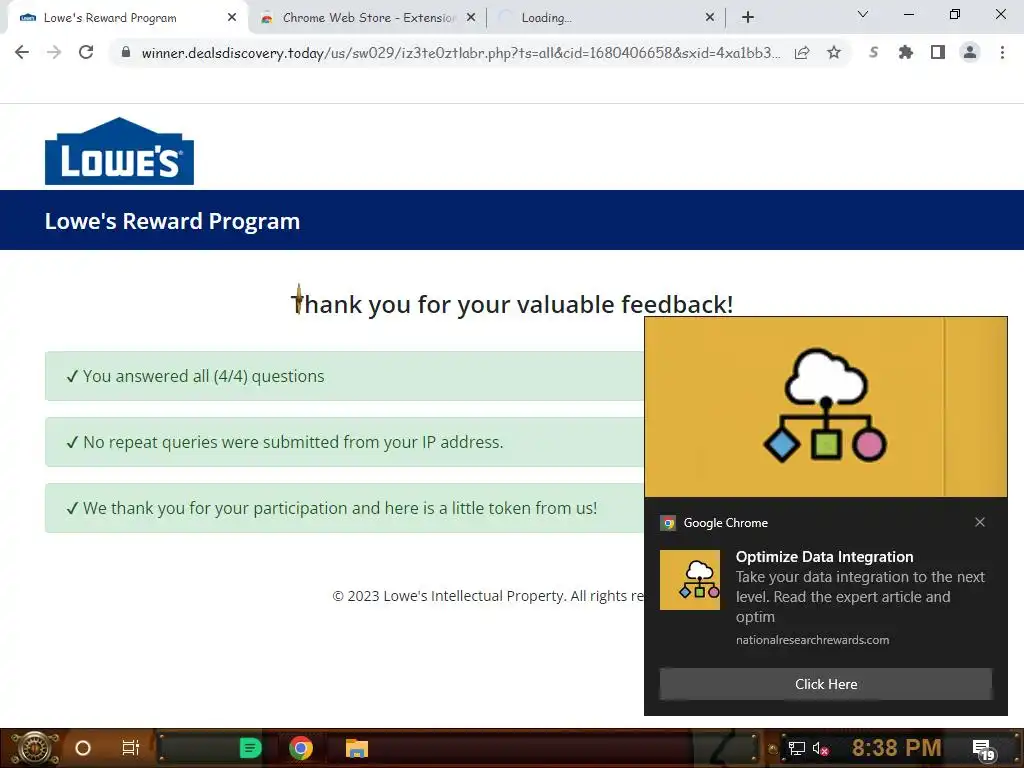Viewport: 1024px width, 768px height.
Task: Open the green notes app on taskbar
Action: tap(250, 748)
